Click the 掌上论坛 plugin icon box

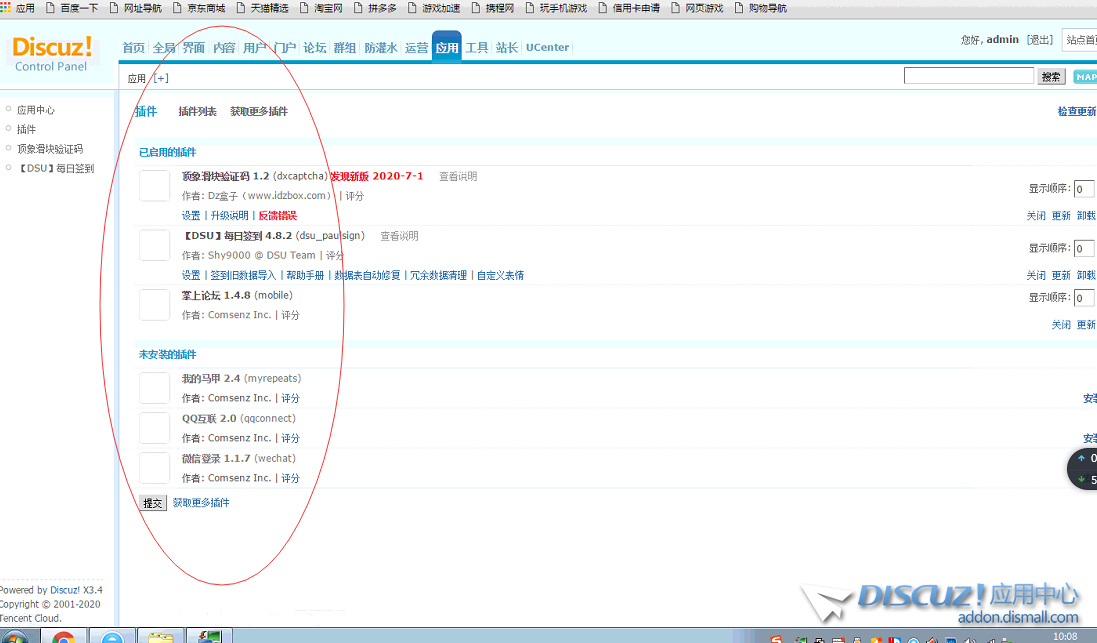click(x=154, y=304)
